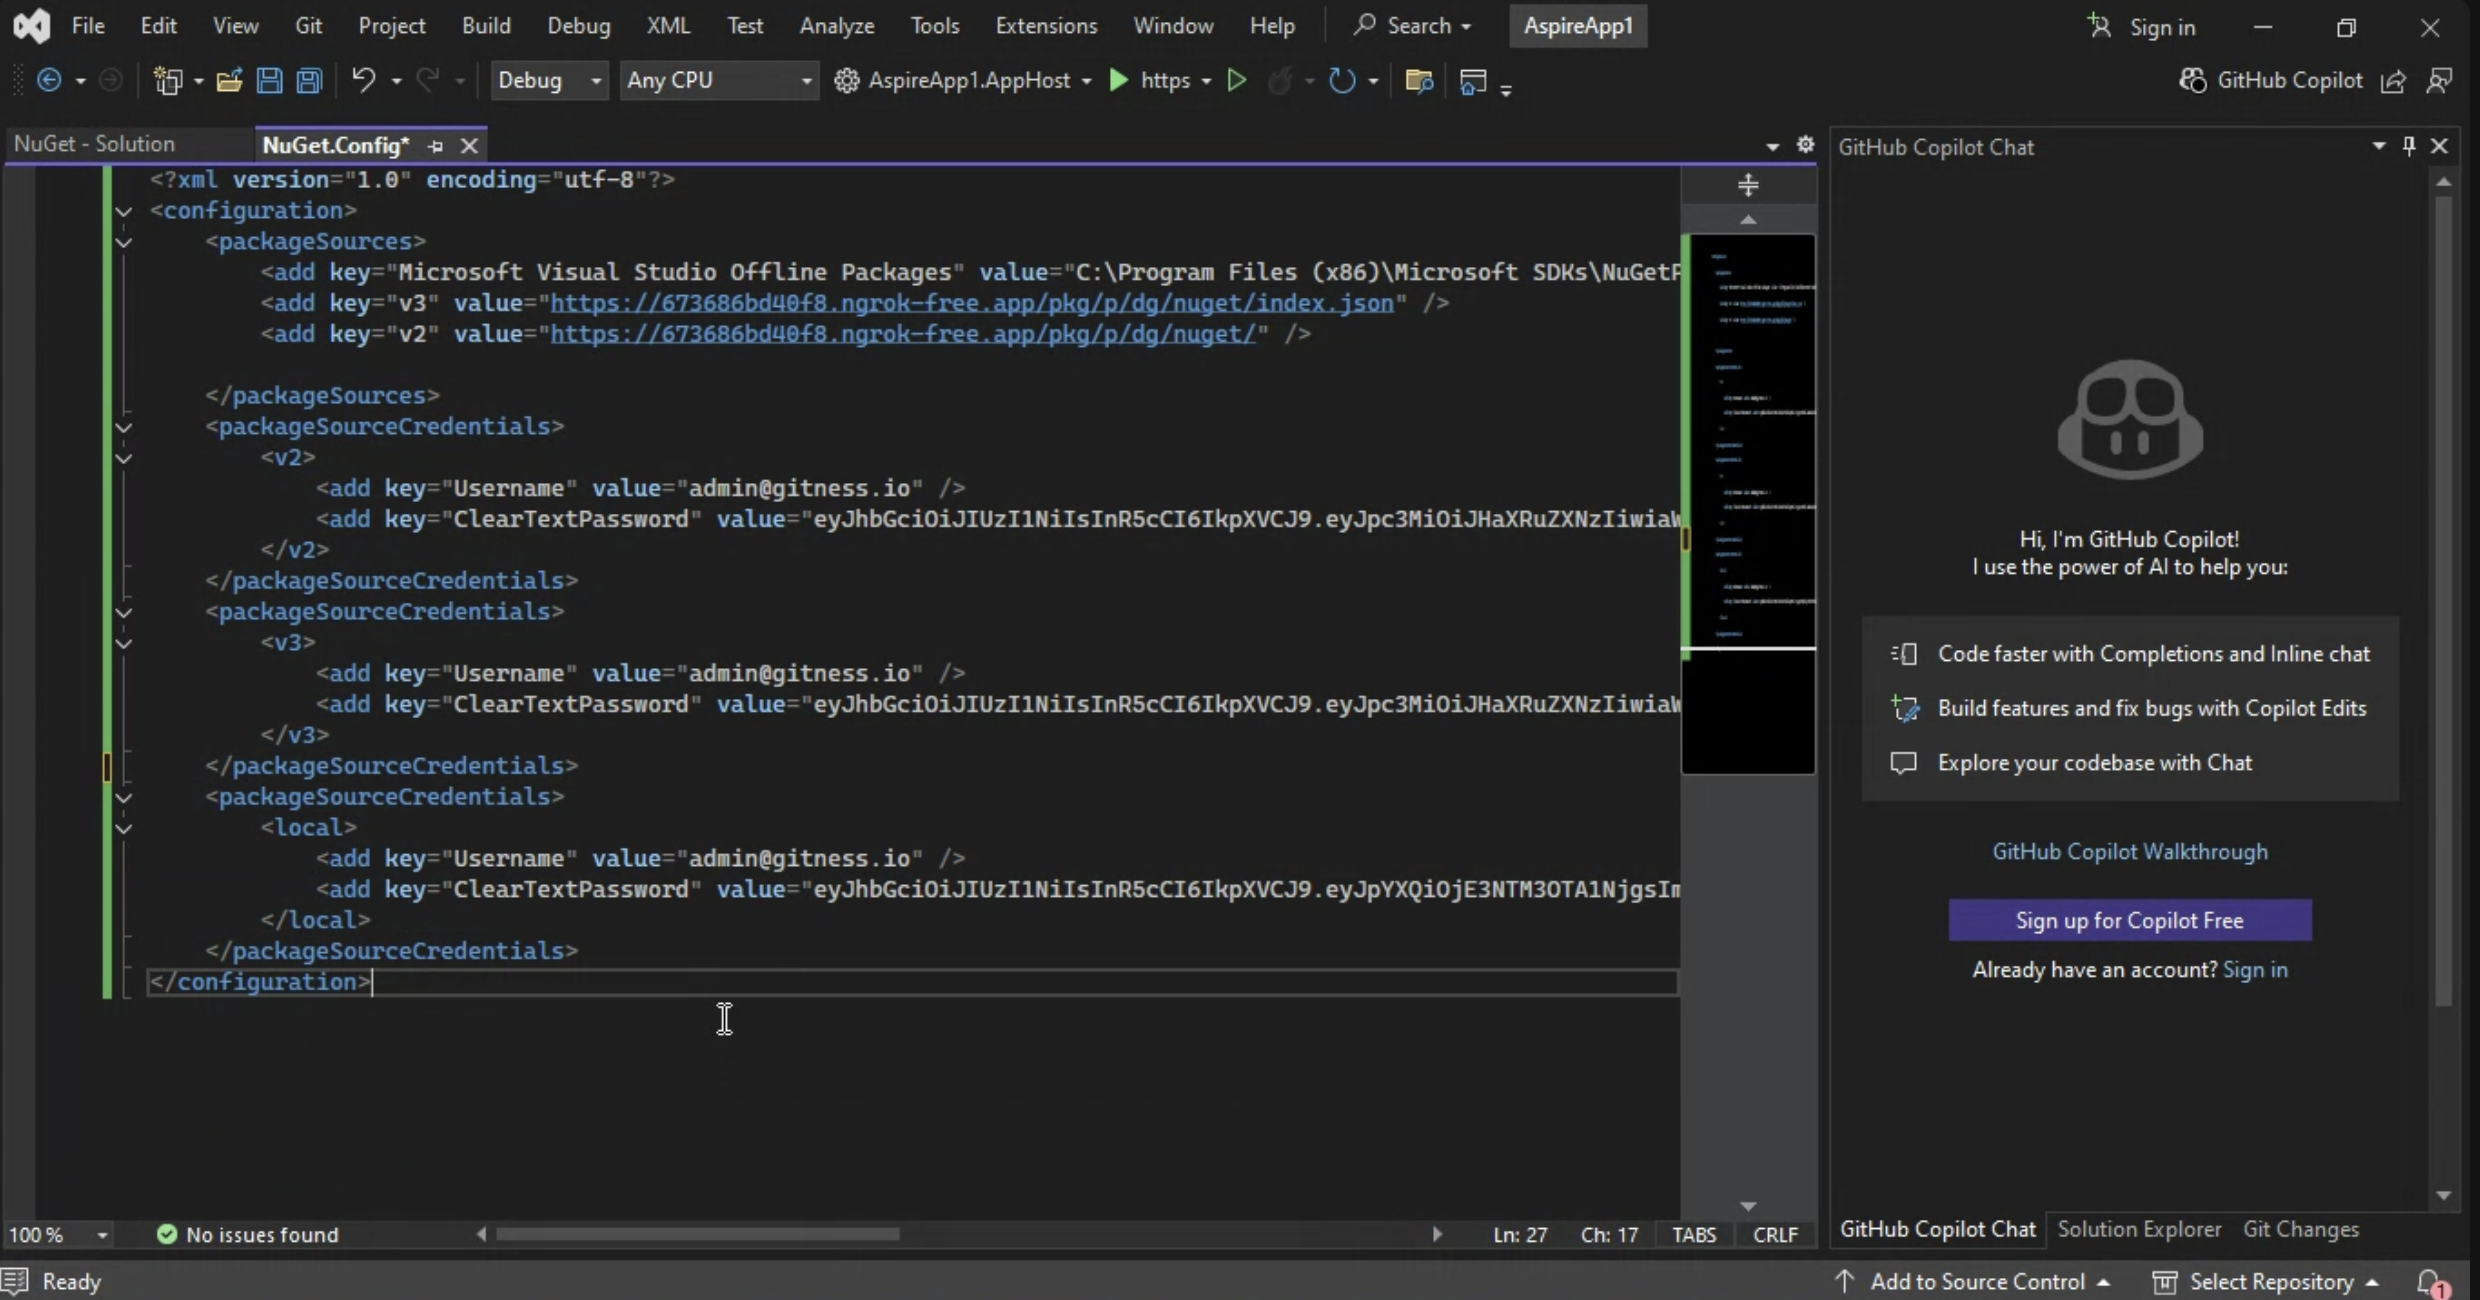Open the Git menu
The image size is (2480, 1300).
(309, 25)
